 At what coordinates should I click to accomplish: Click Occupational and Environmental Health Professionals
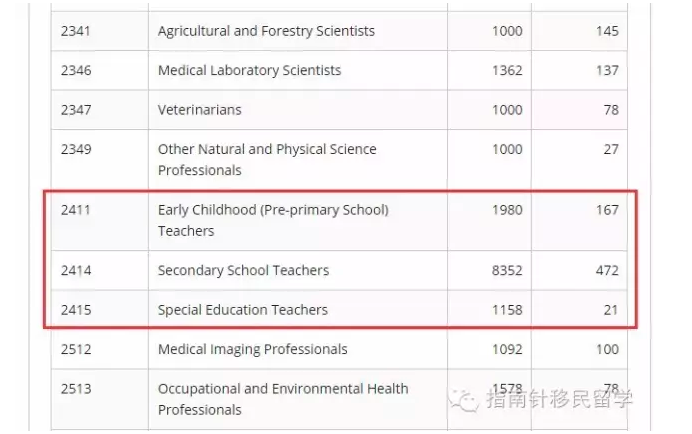coord(283,399)
